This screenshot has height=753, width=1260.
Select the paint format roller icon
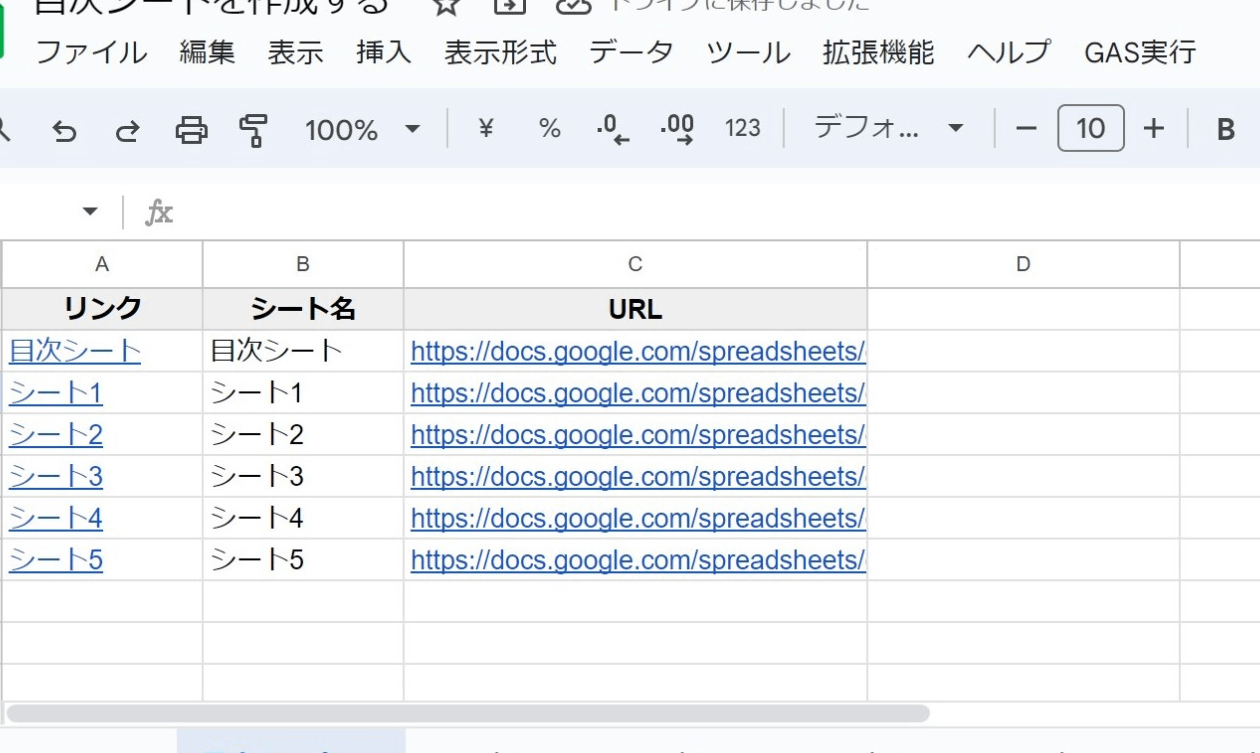coord(254,130)
